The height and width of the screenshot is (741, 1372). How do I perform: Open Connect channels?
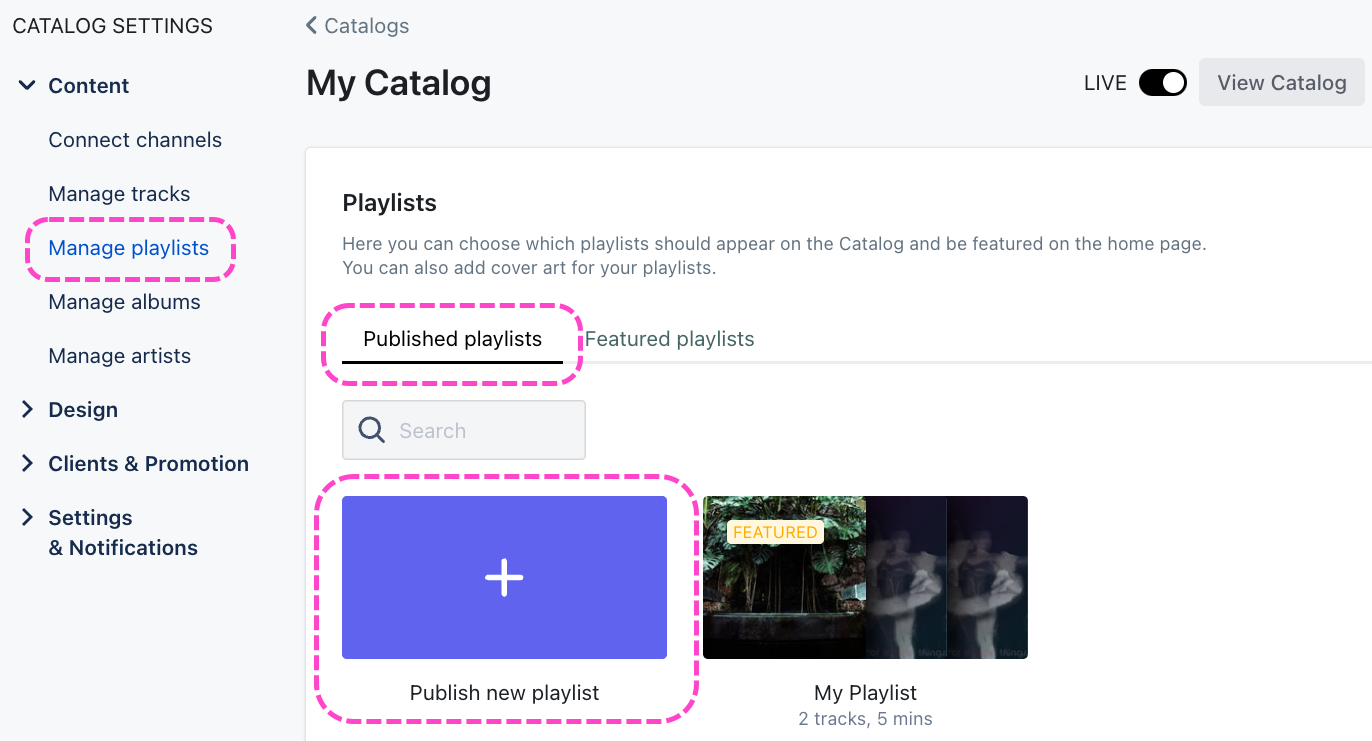135,140
